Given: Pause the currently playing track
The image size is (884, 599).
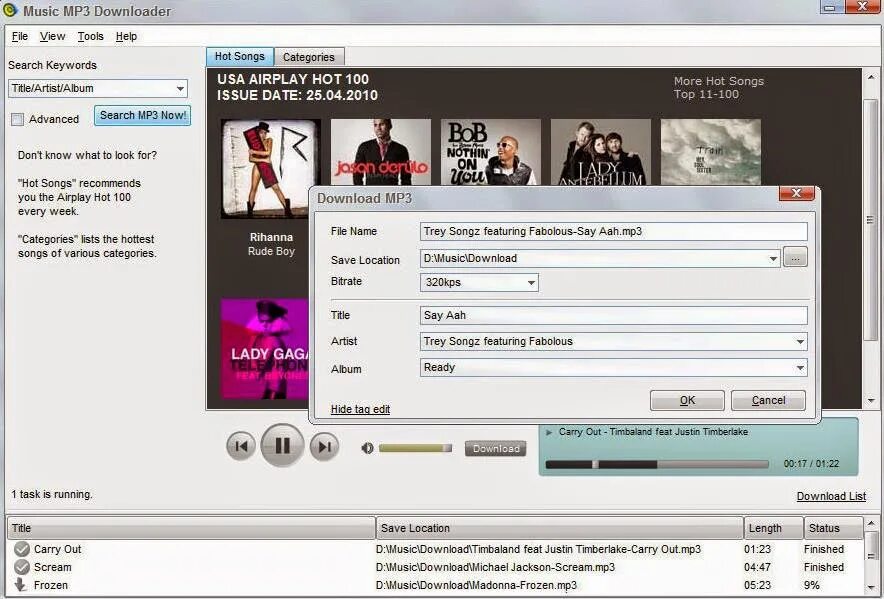Looking at the screenshot, I should (281, 446).
